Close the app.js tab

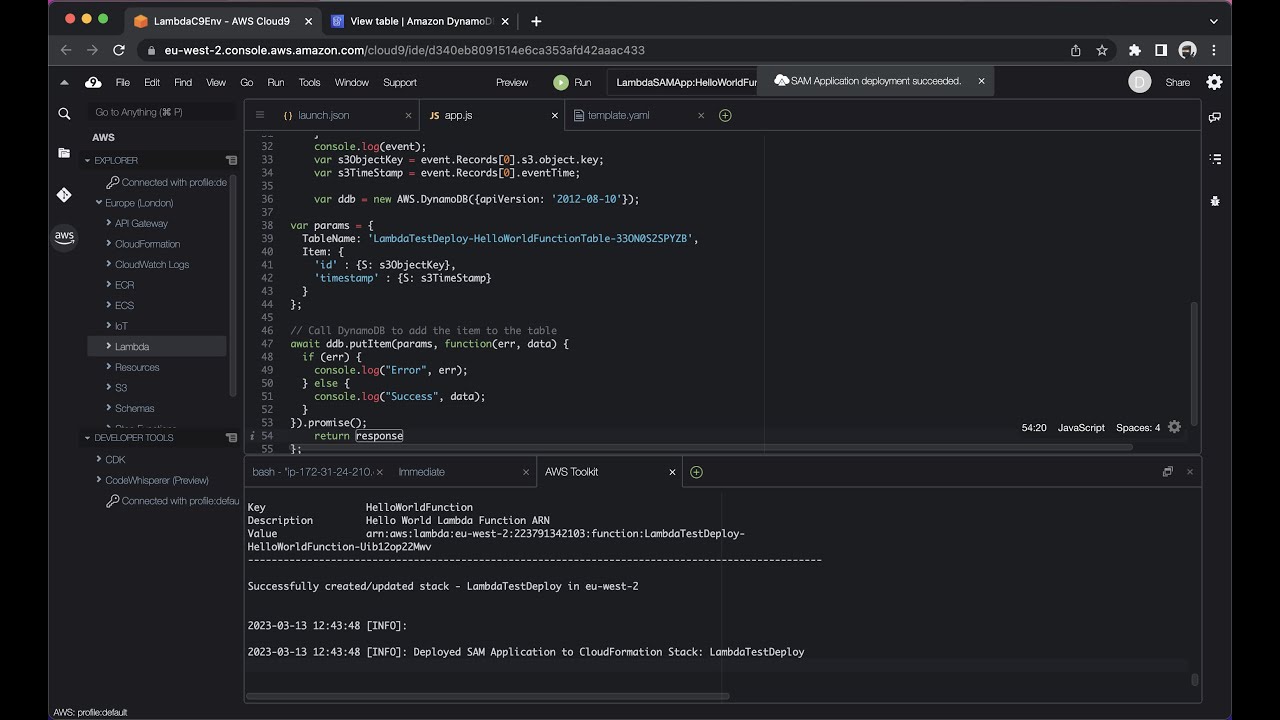tap(555, 115)
